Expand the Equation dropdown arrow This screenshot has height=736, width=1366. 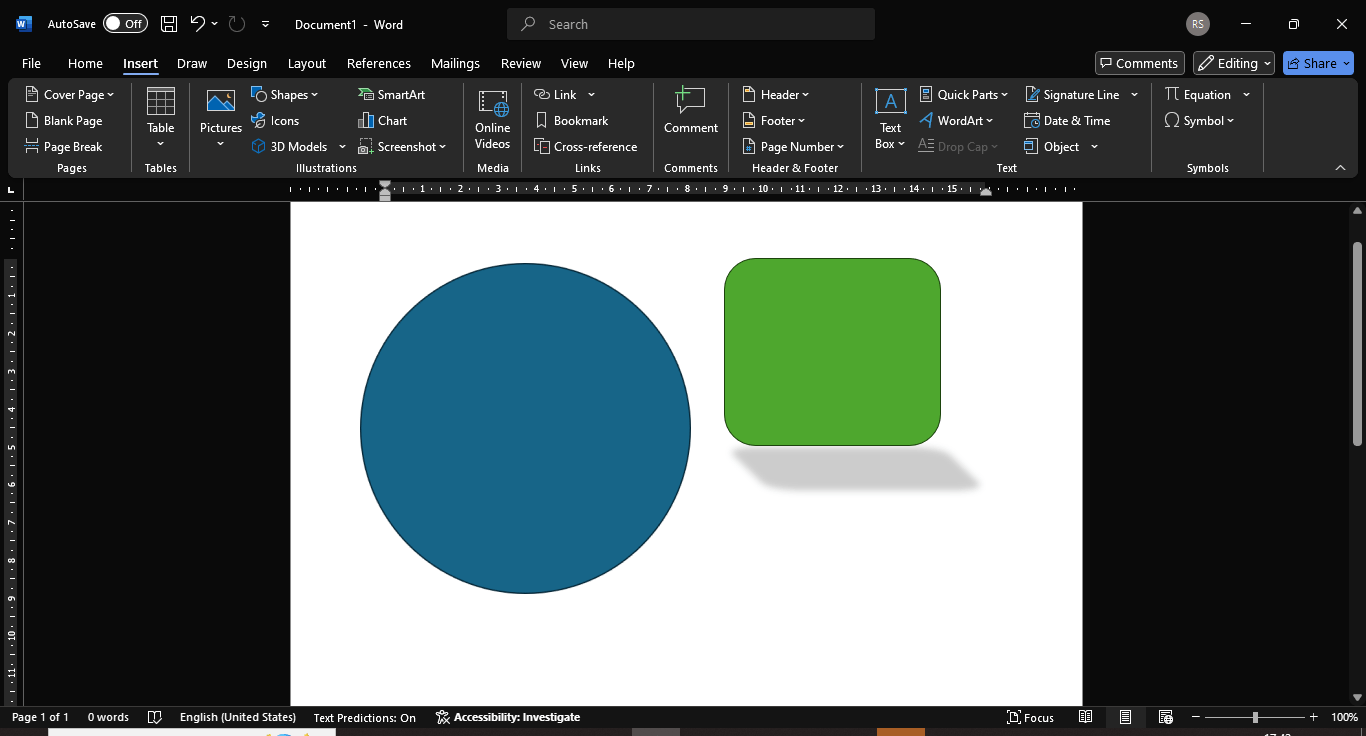1246,95
